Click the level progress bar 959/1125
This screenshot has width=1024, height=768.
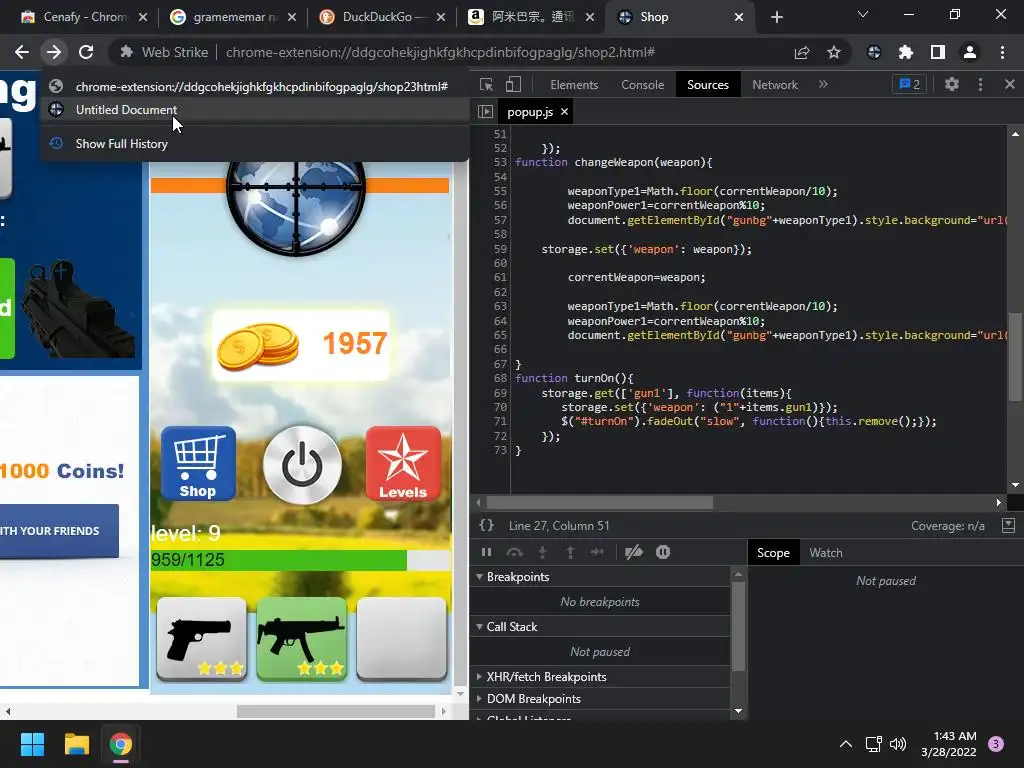click(x=300, y=560)
